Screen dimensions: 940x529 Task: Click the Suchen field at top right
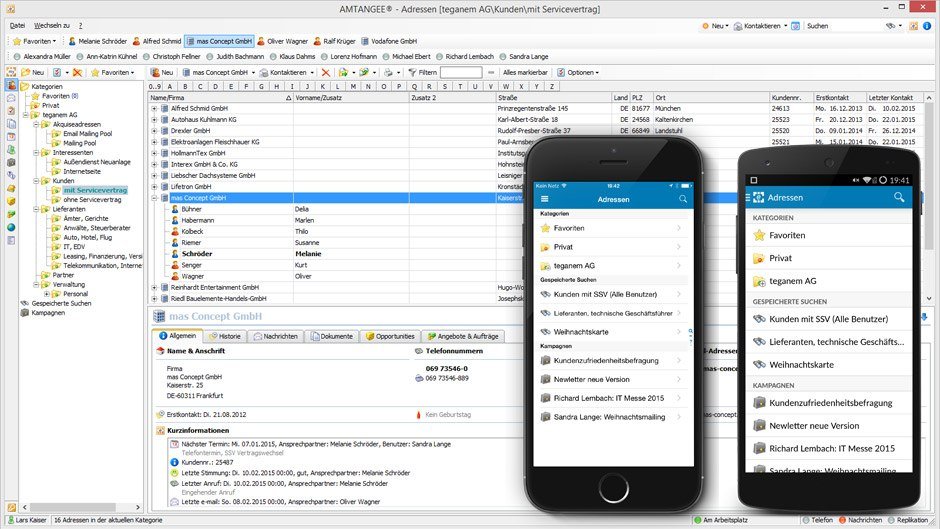pyautogui.click(x=843, y=26)
